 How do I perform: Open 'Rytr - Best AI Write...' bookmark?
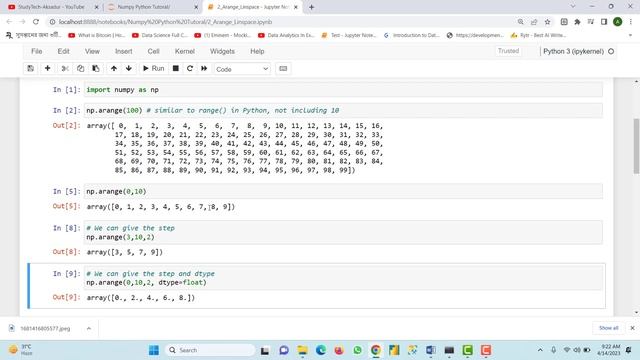(x=538, y=36)
